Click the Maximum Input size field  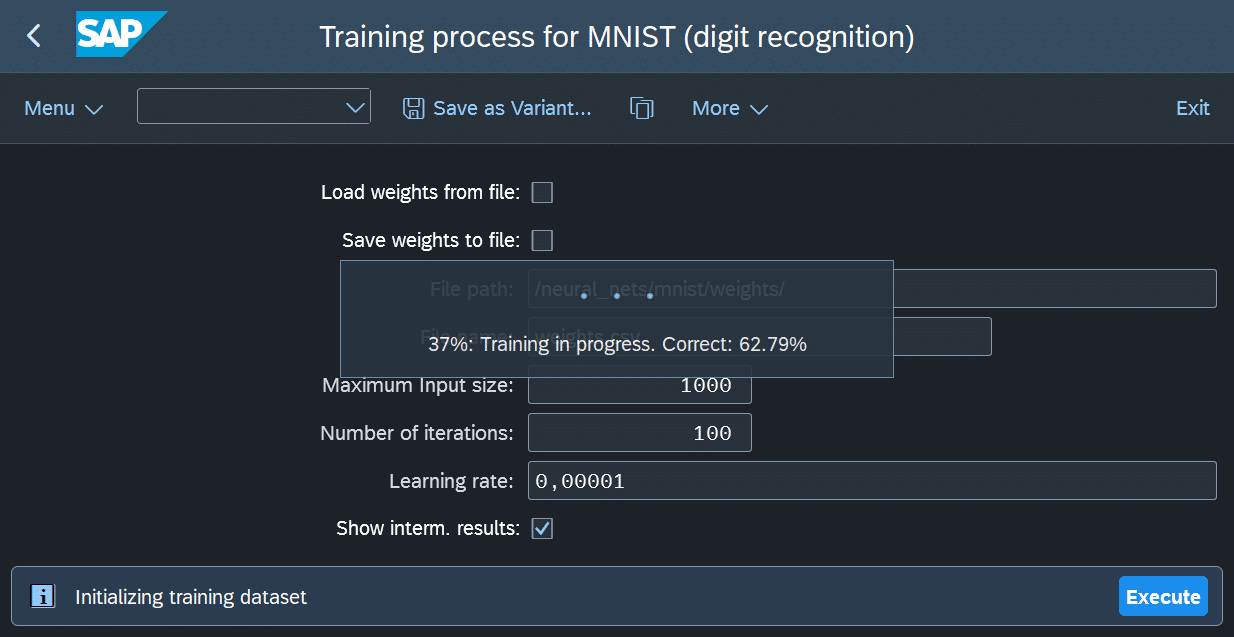639,384
